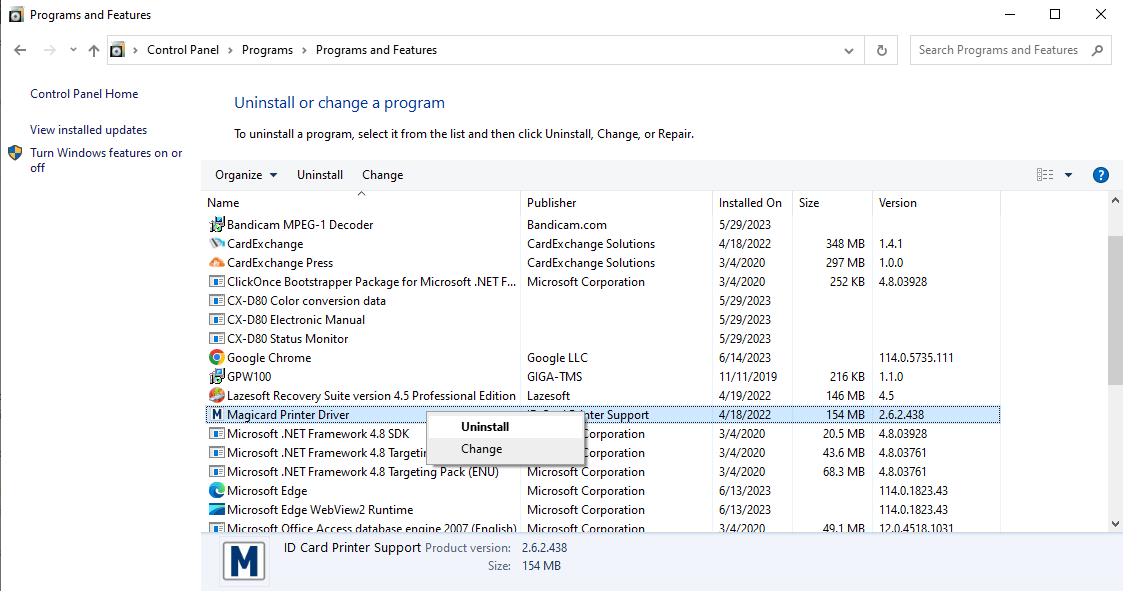Open View installed updates link

88,130
